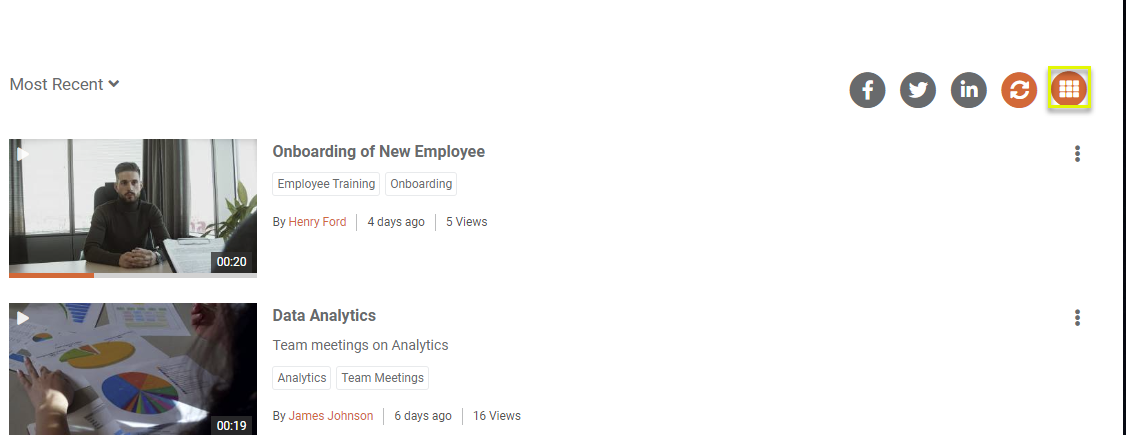
Task: Share via Twitter icon
Action: click(918, 90)
